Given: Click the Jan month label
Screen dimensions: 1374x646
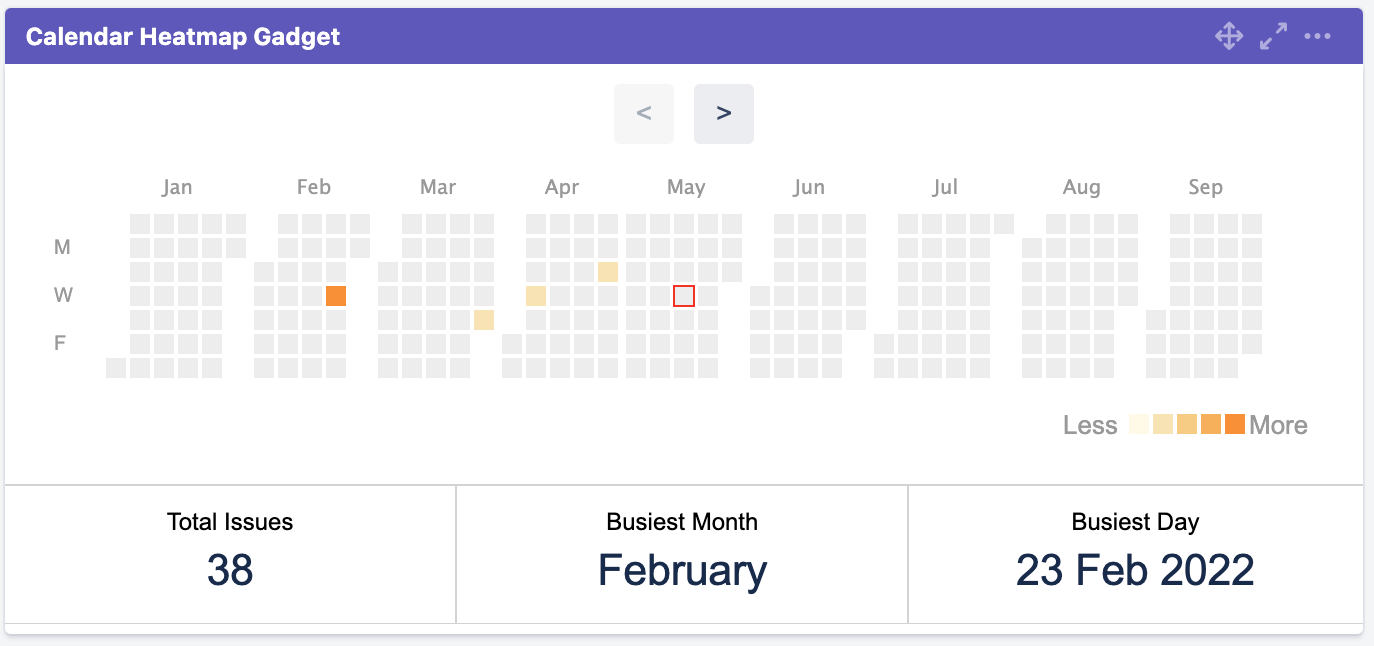Looking at the screenshot, I should pos(177,187).
